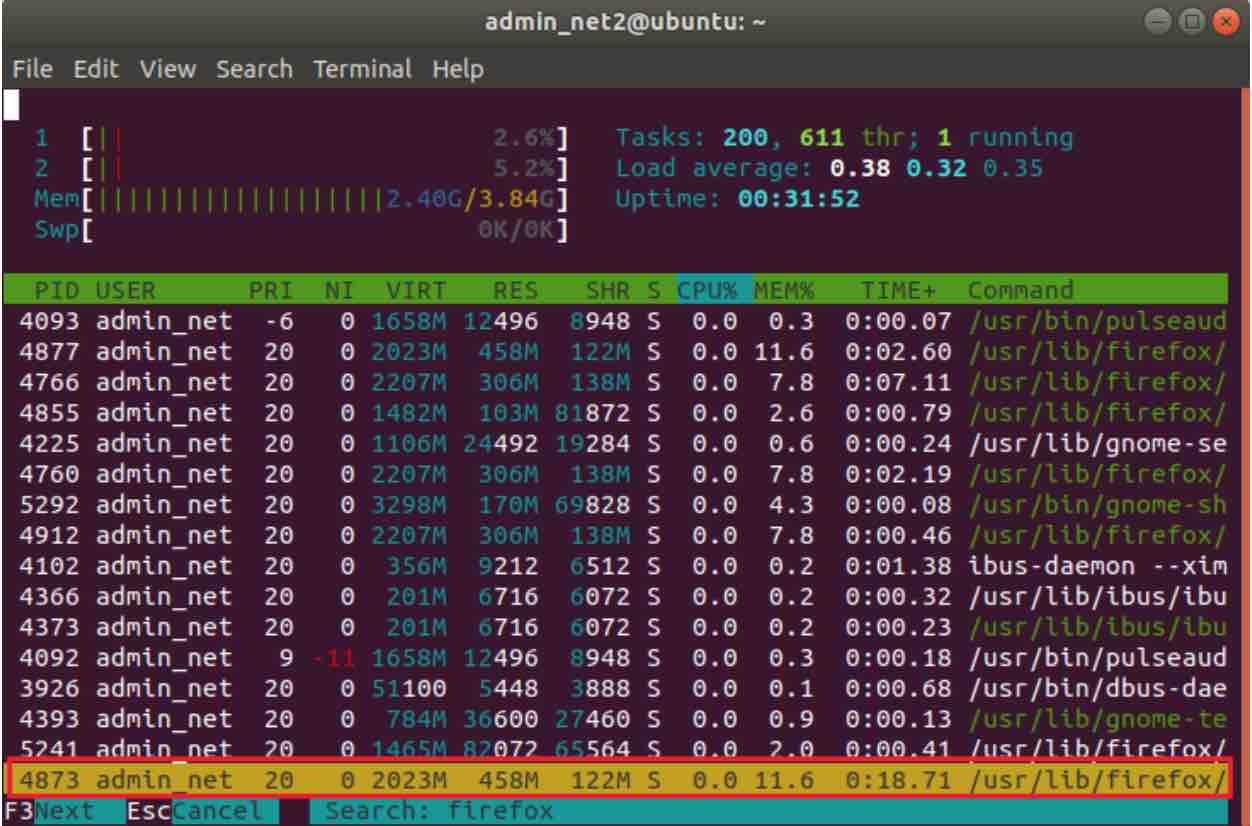The height and width of the screenshot is (826, 1252).
Task: Sort processes by the PID column header
Action: point(58,292)
